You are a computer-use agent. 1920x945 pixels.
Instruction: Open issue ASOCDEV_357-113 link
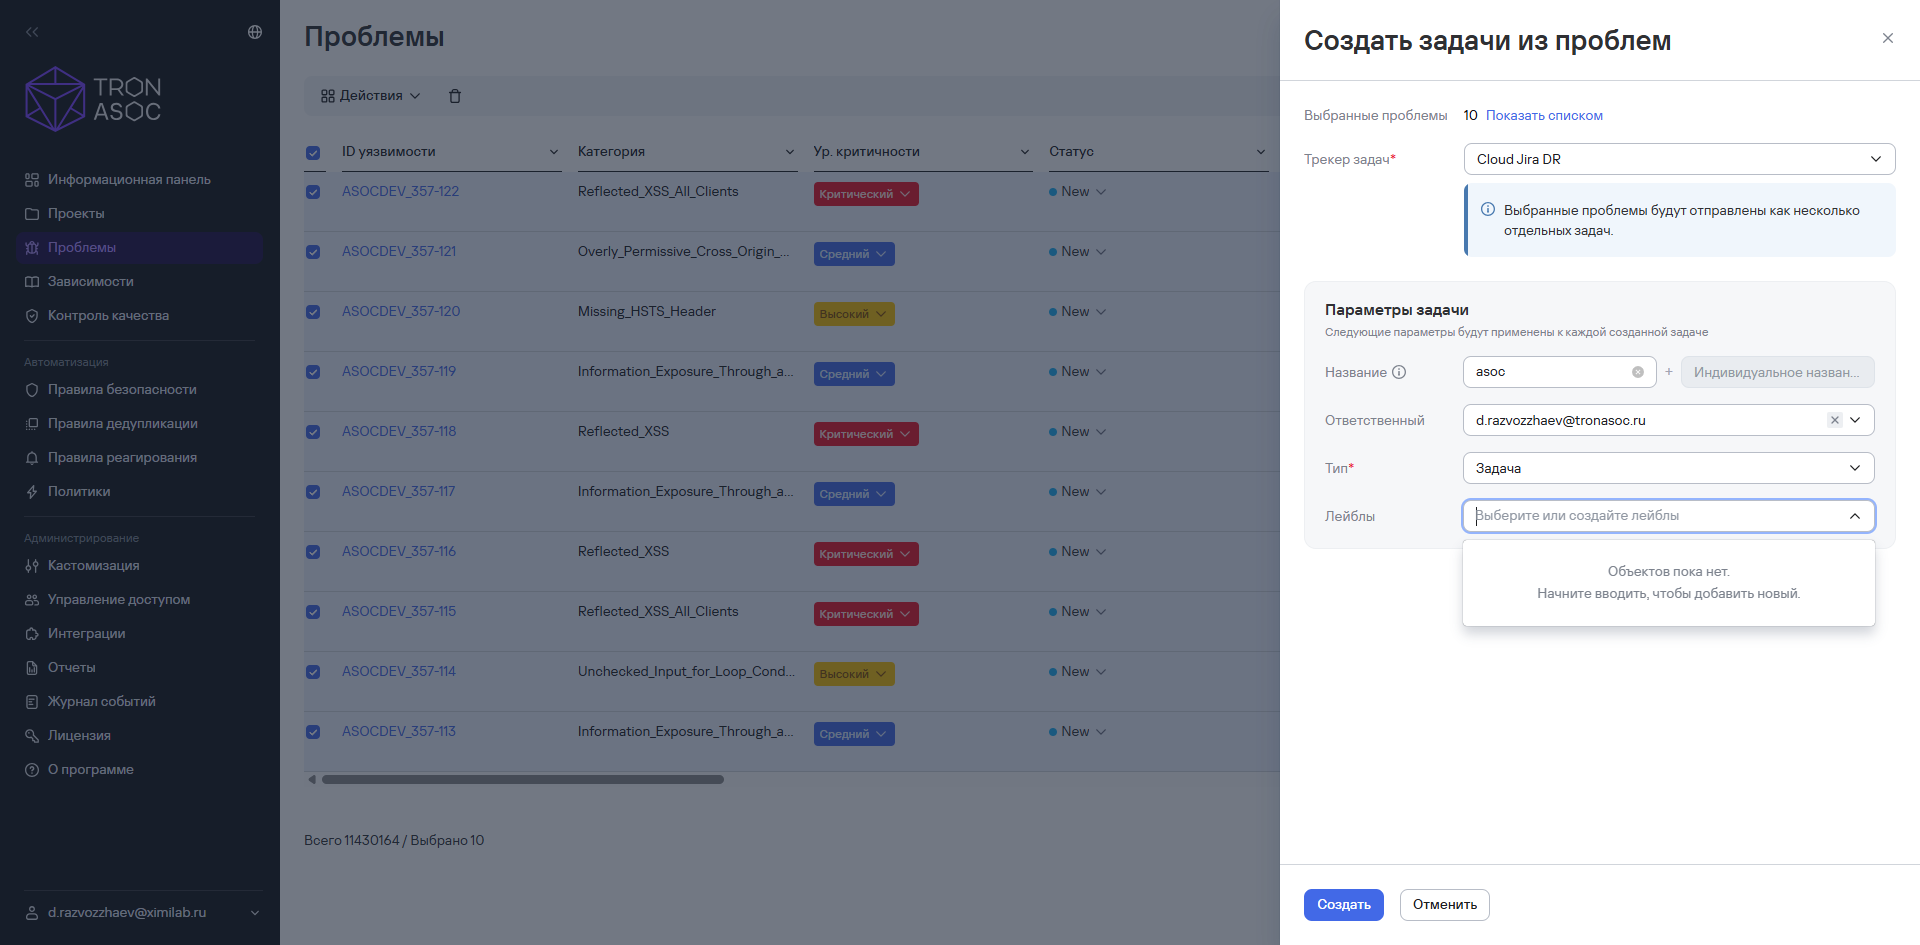click(399, 732)
